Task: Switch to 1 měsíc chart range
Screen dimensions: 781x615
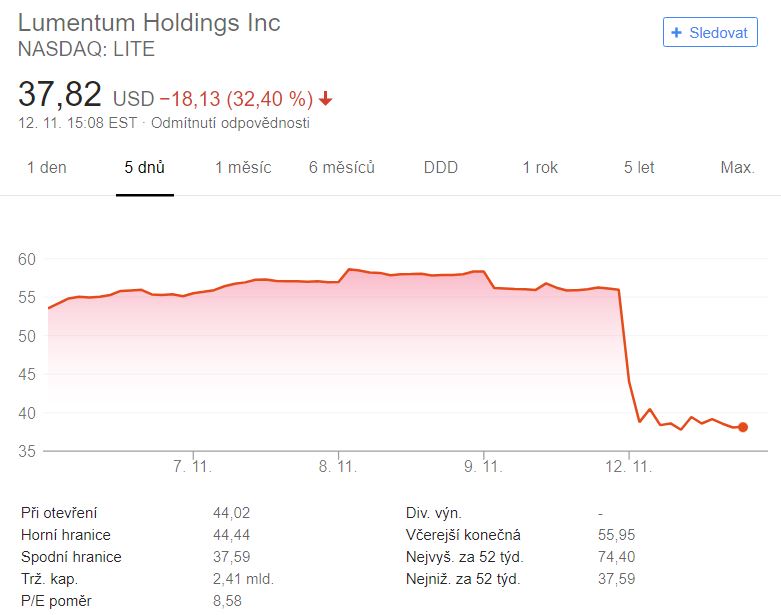Action: [243, 167]
